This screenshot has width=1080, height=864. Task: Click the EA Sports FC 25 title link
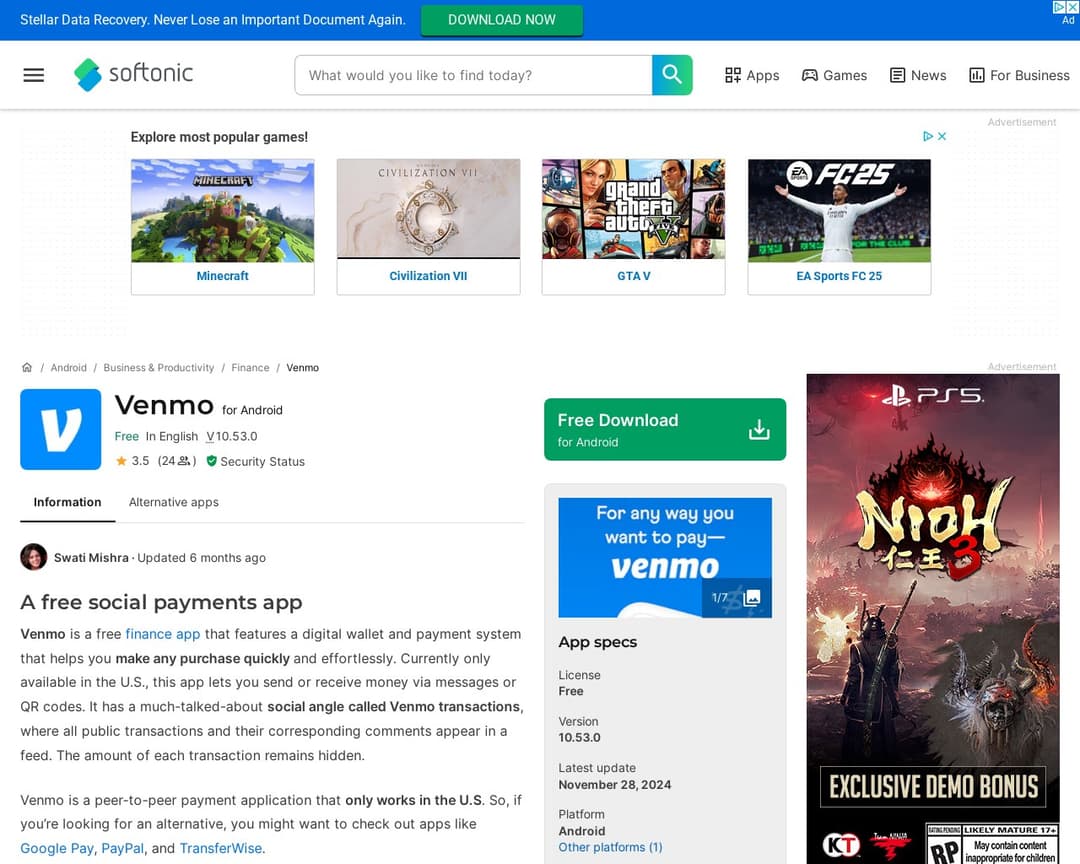pos(839,276)
